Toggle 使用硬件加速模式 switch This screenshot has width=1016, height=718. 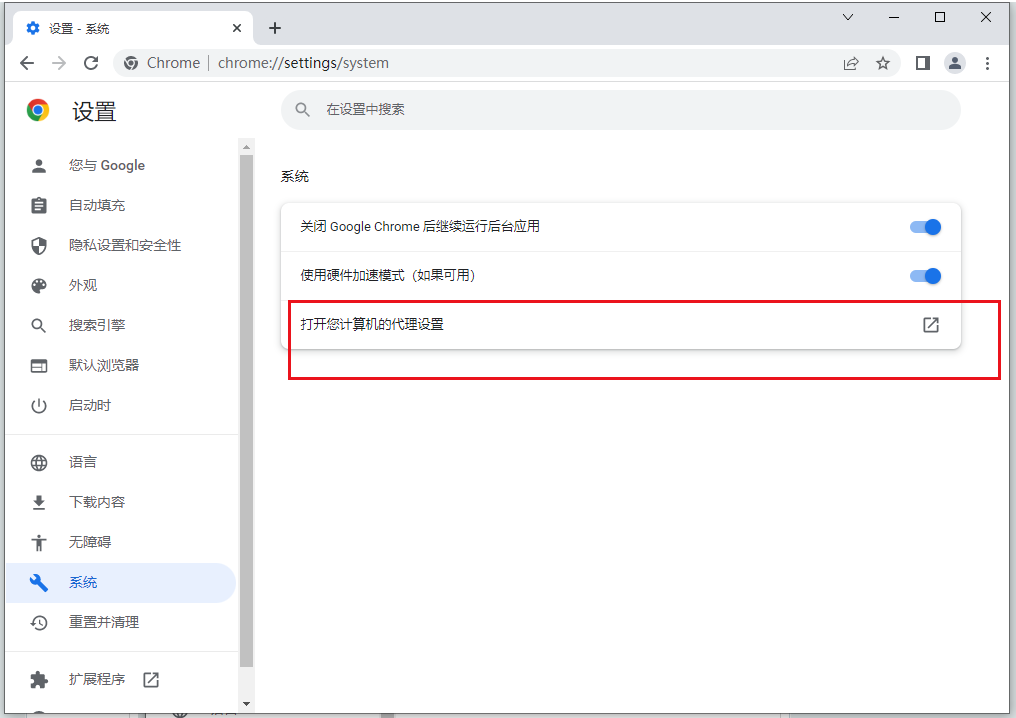[x=925, y=276]
